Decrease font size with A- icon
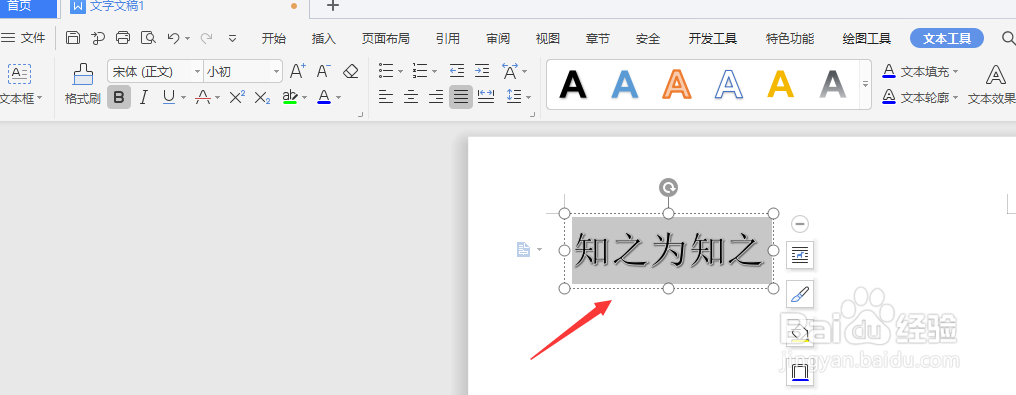Image resolution: width=1016 pixels, height=395 pixels. click(x=323, y=71)
